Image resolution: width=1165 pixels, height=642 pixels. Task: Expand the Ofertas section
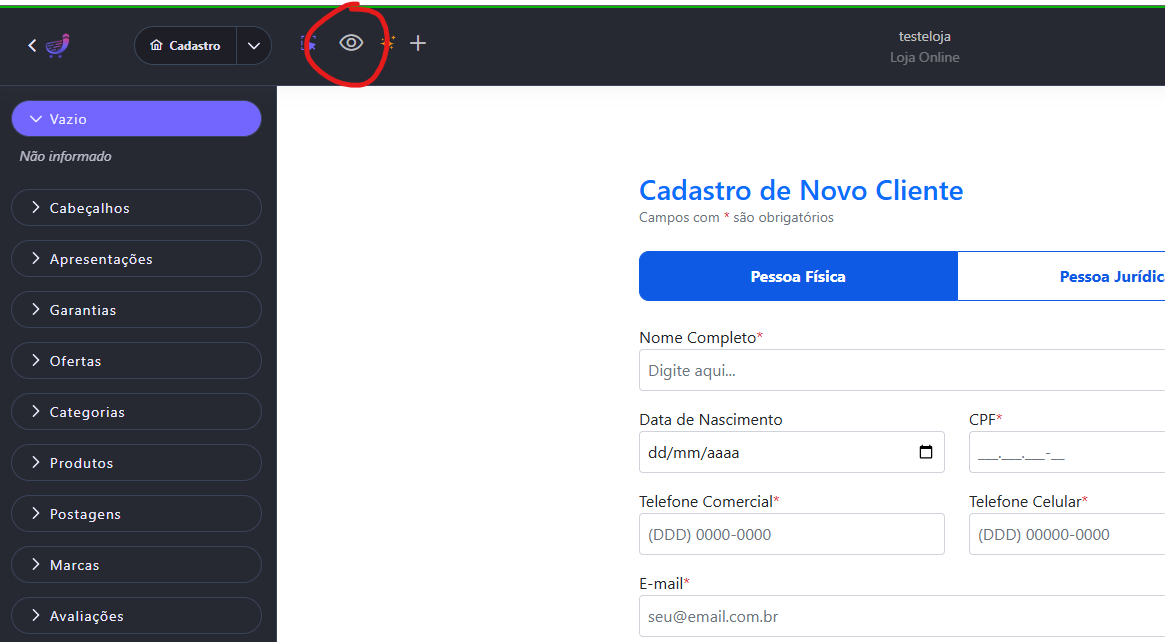click(136, 361)
